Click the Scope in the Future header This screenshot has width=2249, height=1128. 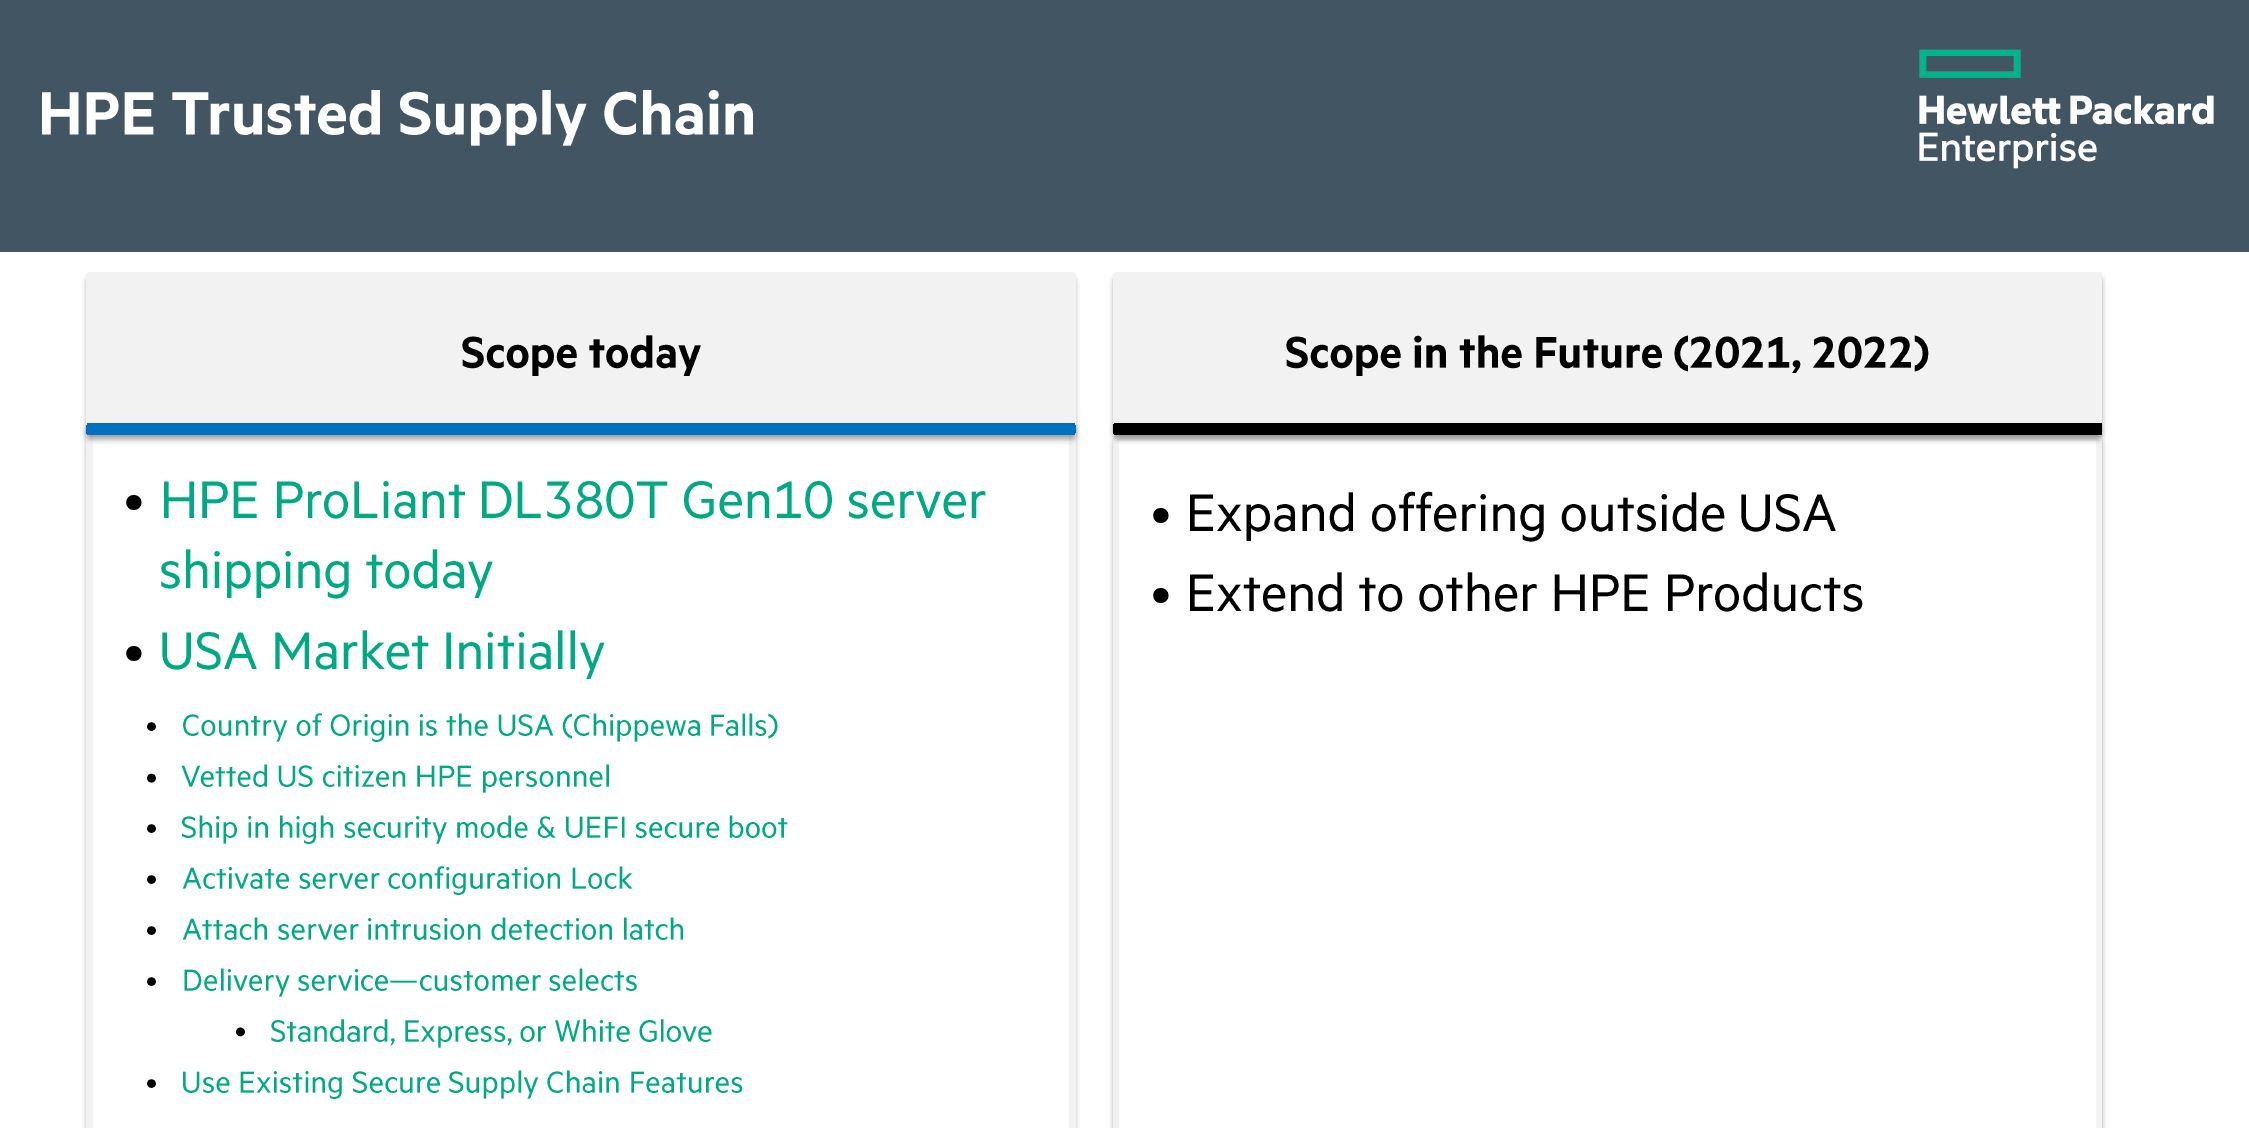(1606, 353)
